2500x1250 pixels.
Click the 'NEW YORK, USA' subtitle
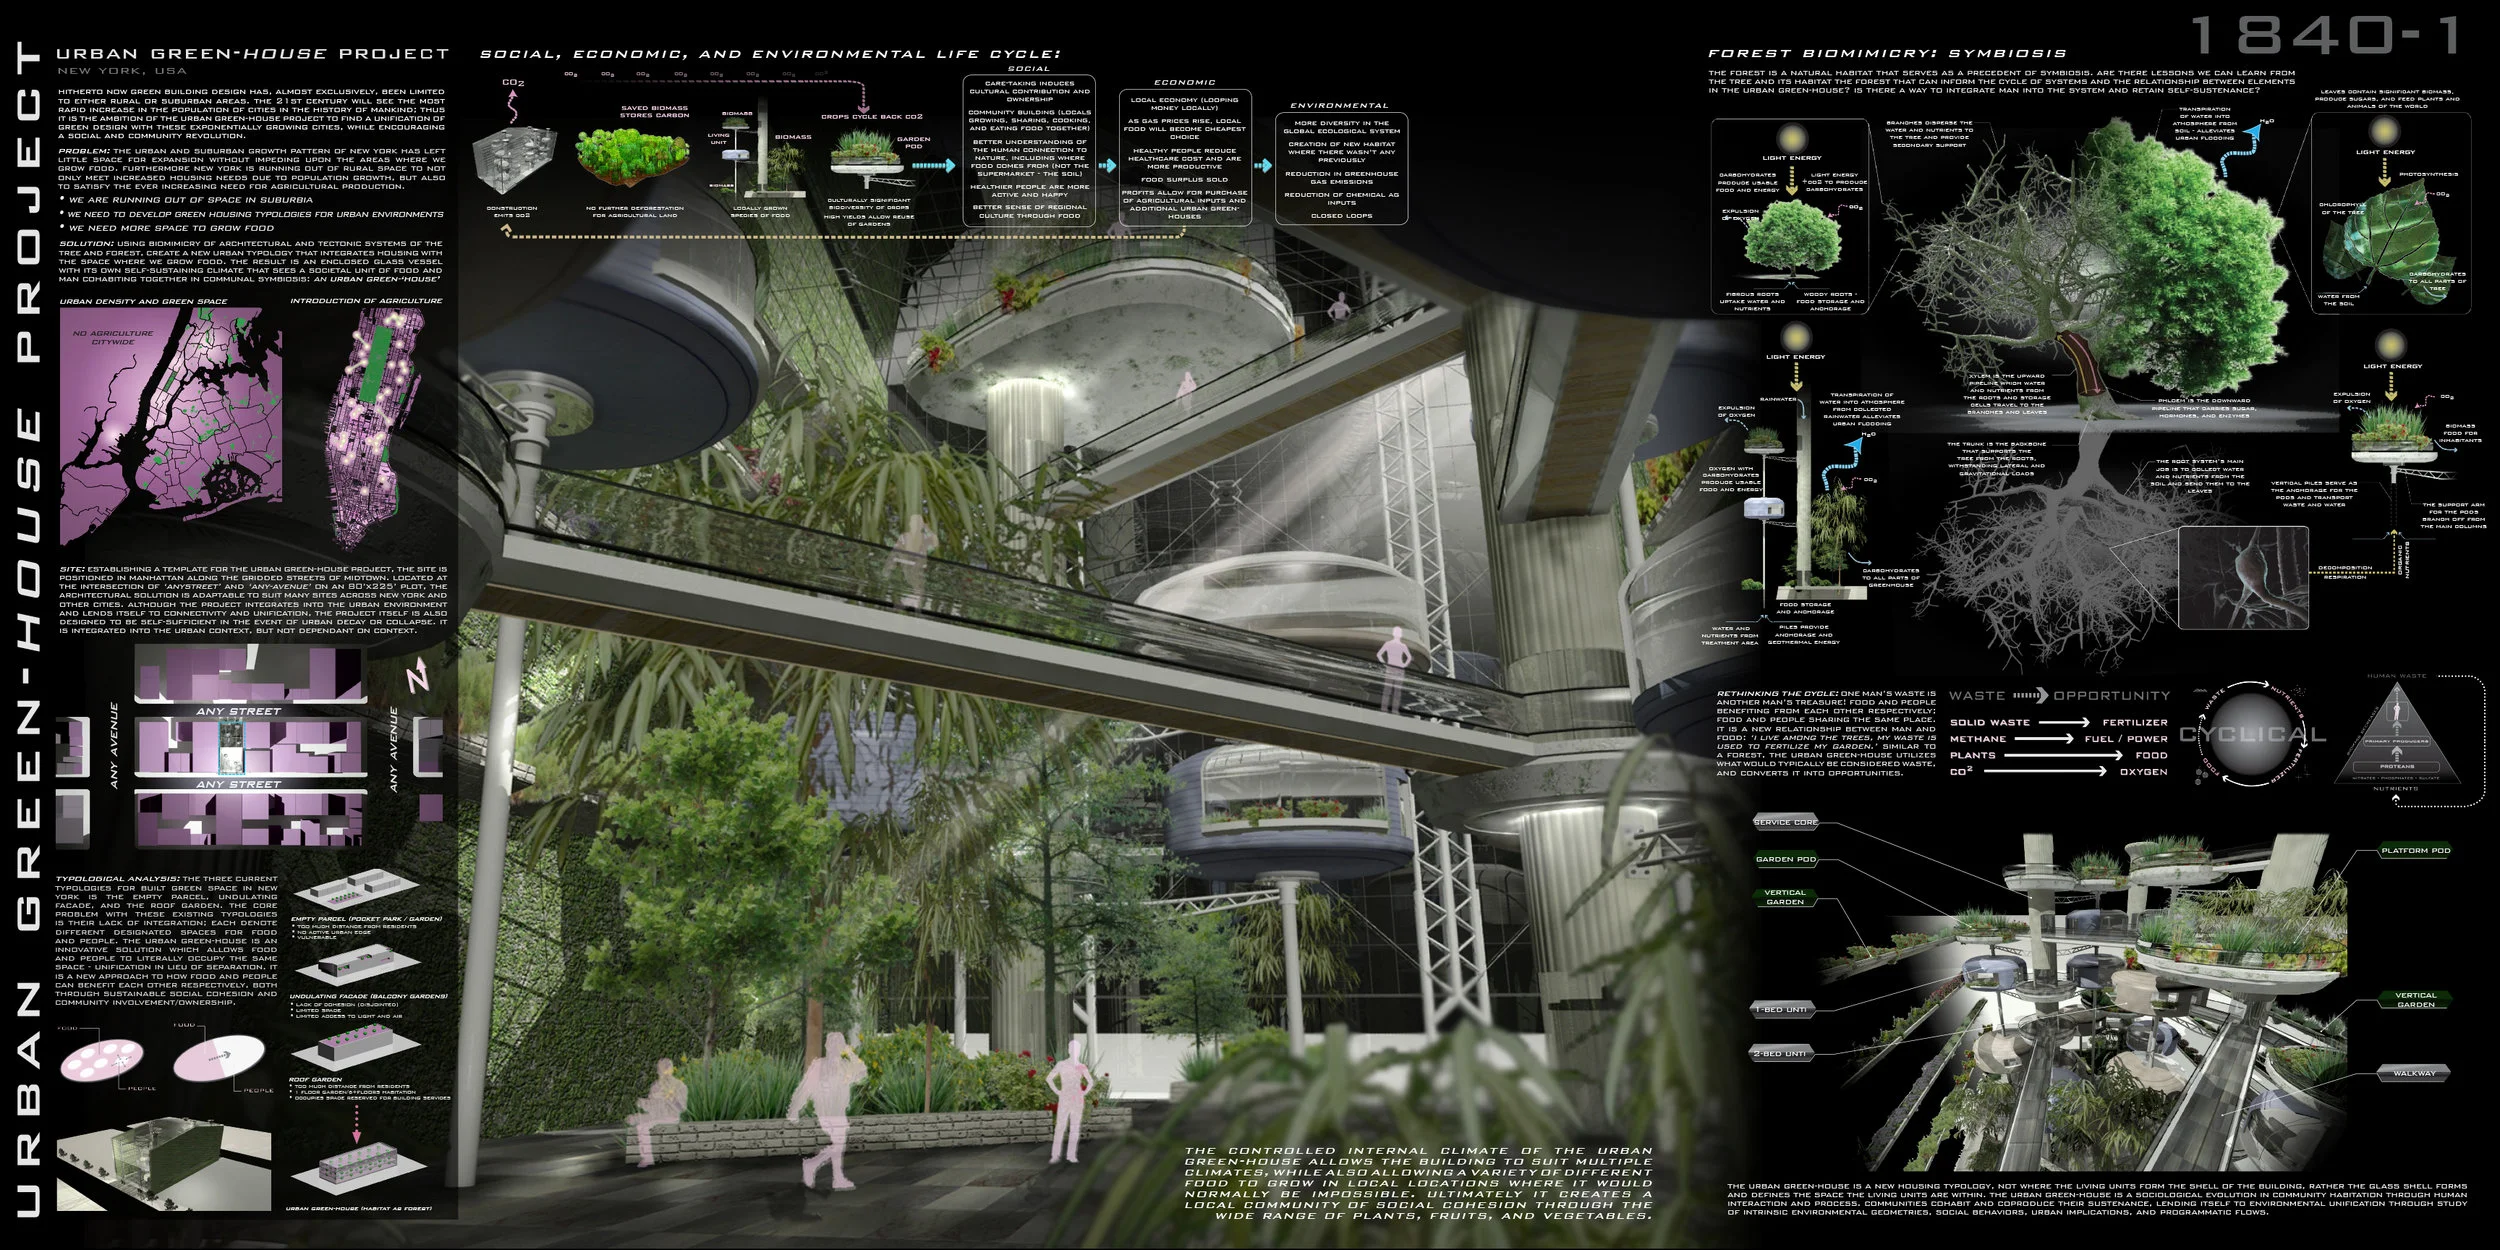point(121,71)
